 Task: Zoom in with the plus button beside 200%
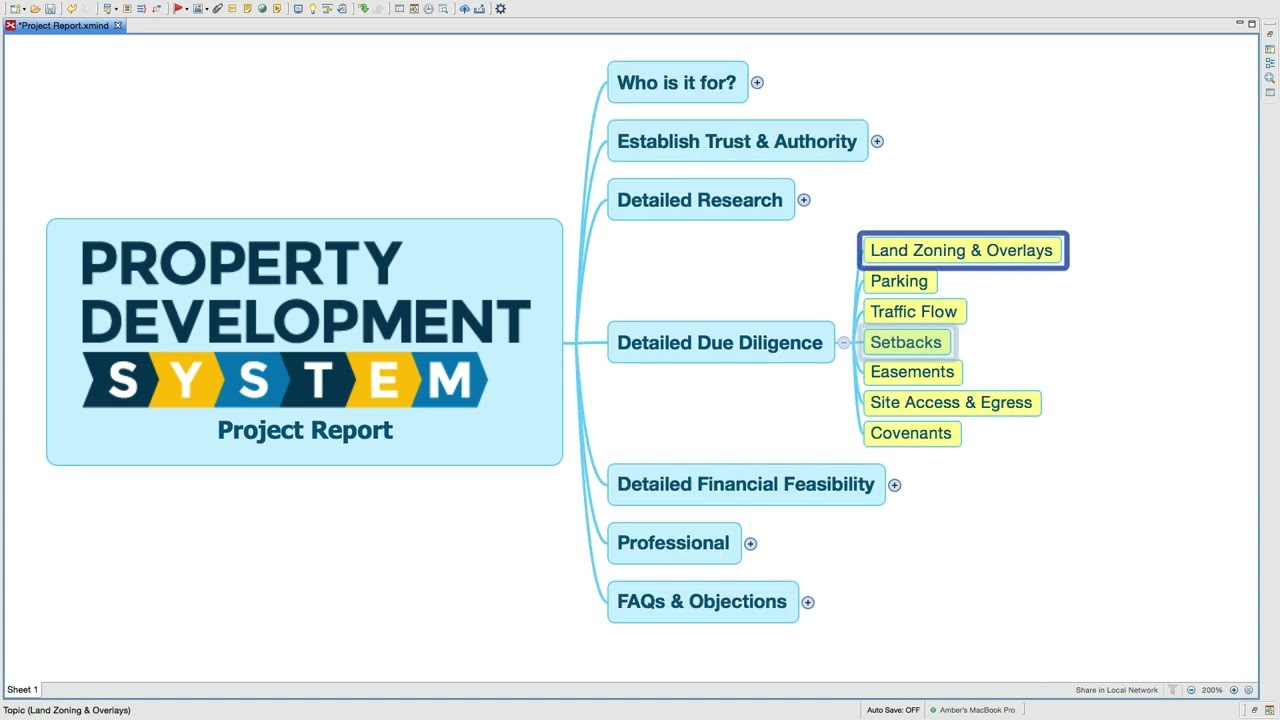click(x=1234, y=690)
